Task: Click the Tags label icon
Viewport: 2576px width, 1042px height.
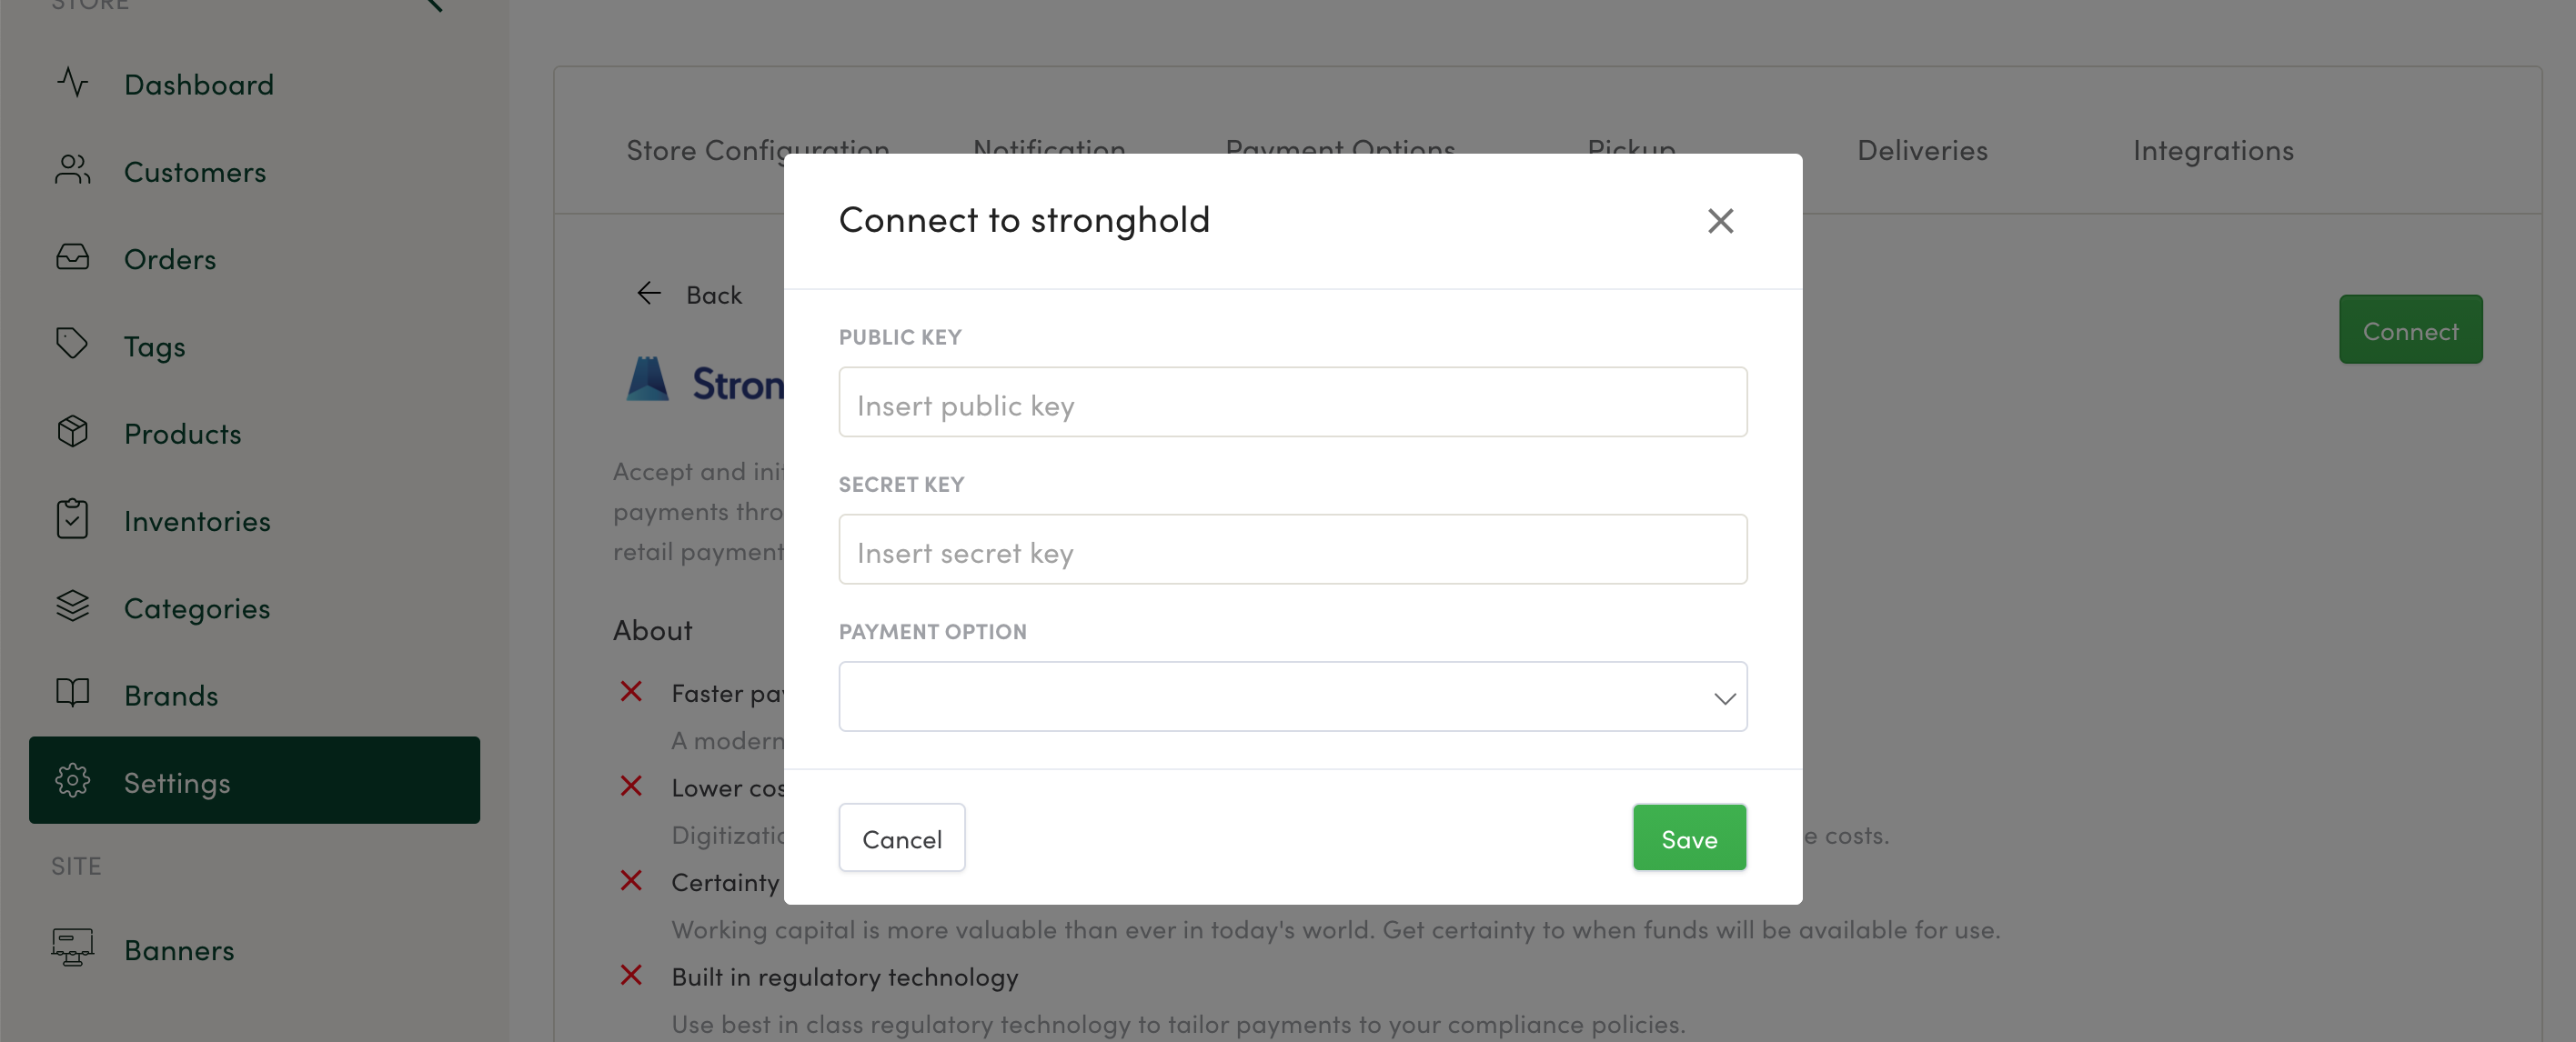Action: click(72, 345)
